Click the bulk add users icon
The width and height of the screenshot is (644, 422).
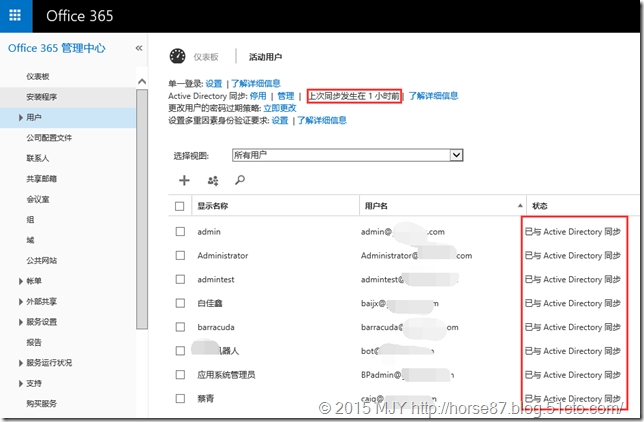(213, 180)
